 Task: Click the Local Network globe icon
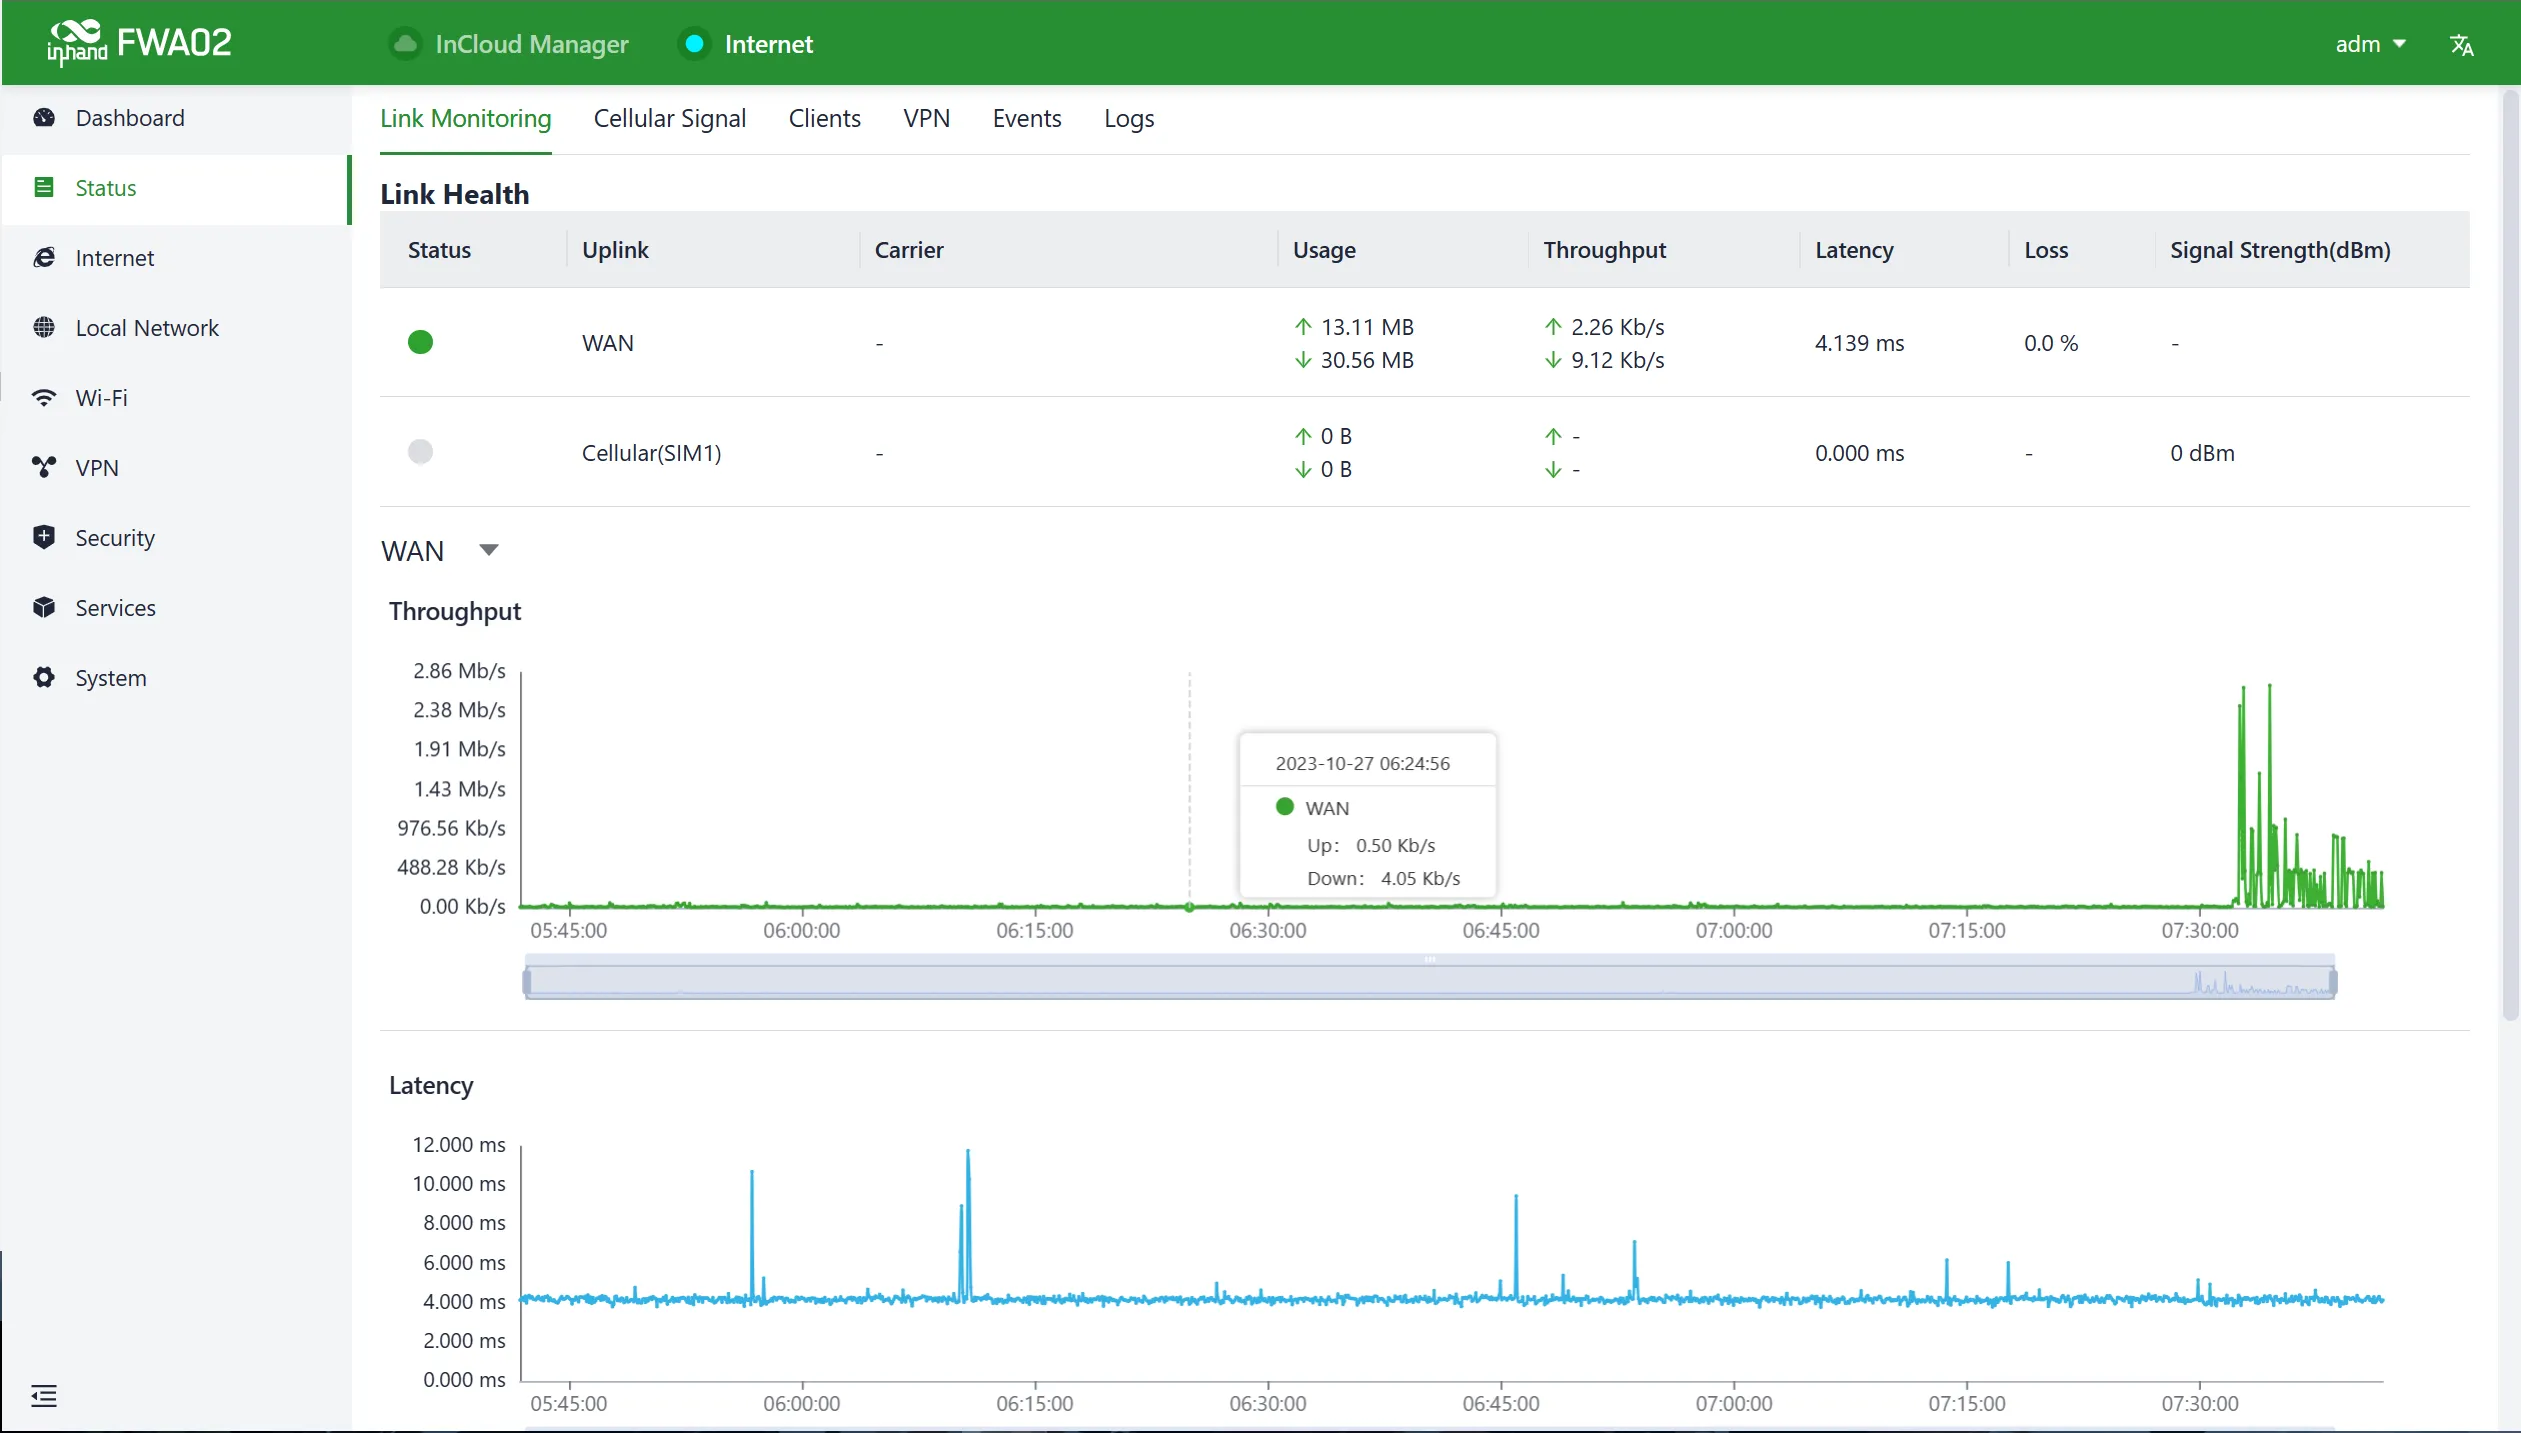44,328
